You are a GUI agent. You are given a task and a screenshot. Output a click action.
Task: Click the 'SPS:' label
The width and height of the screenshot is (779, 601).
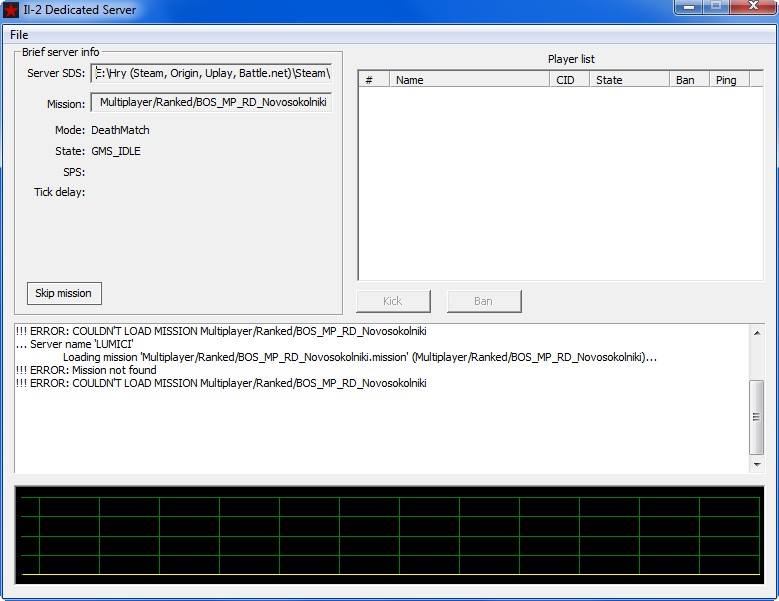[74, 172]
